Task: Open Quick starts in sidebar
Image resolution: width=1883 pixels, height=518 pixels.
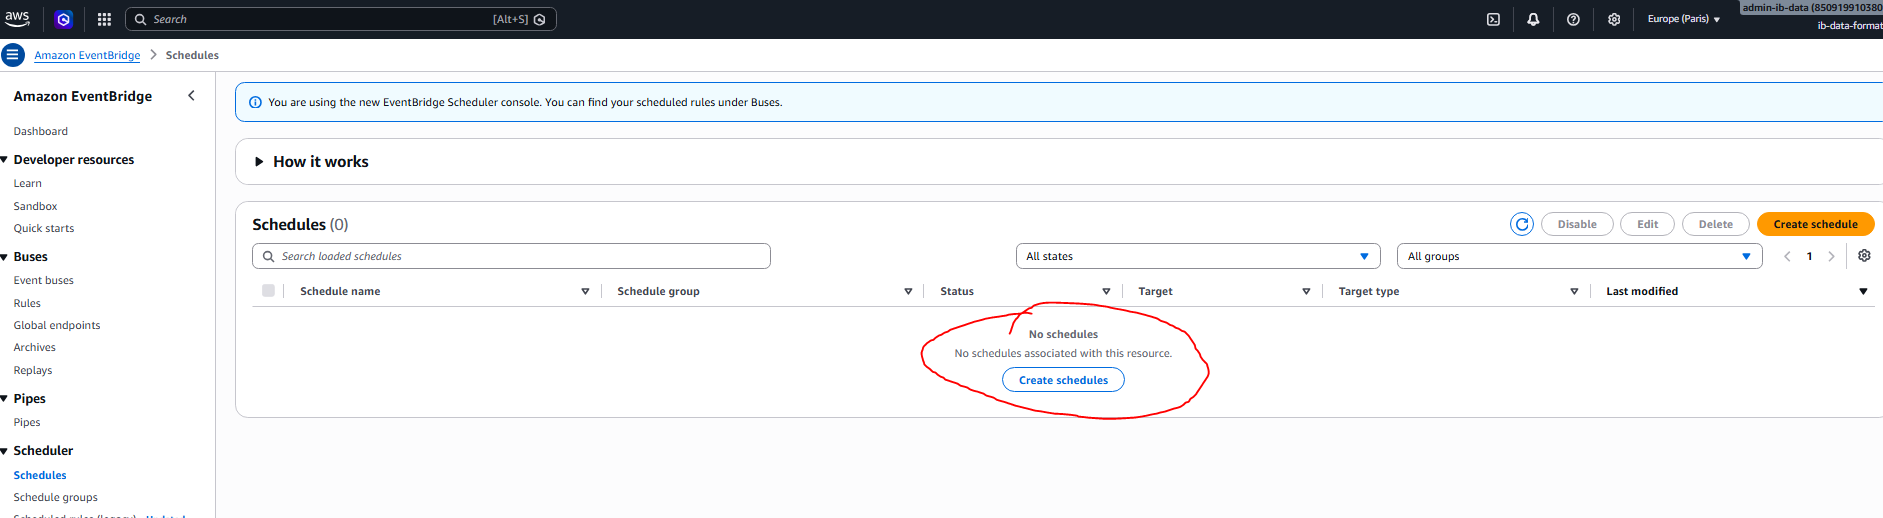Action: click(44, 228)
